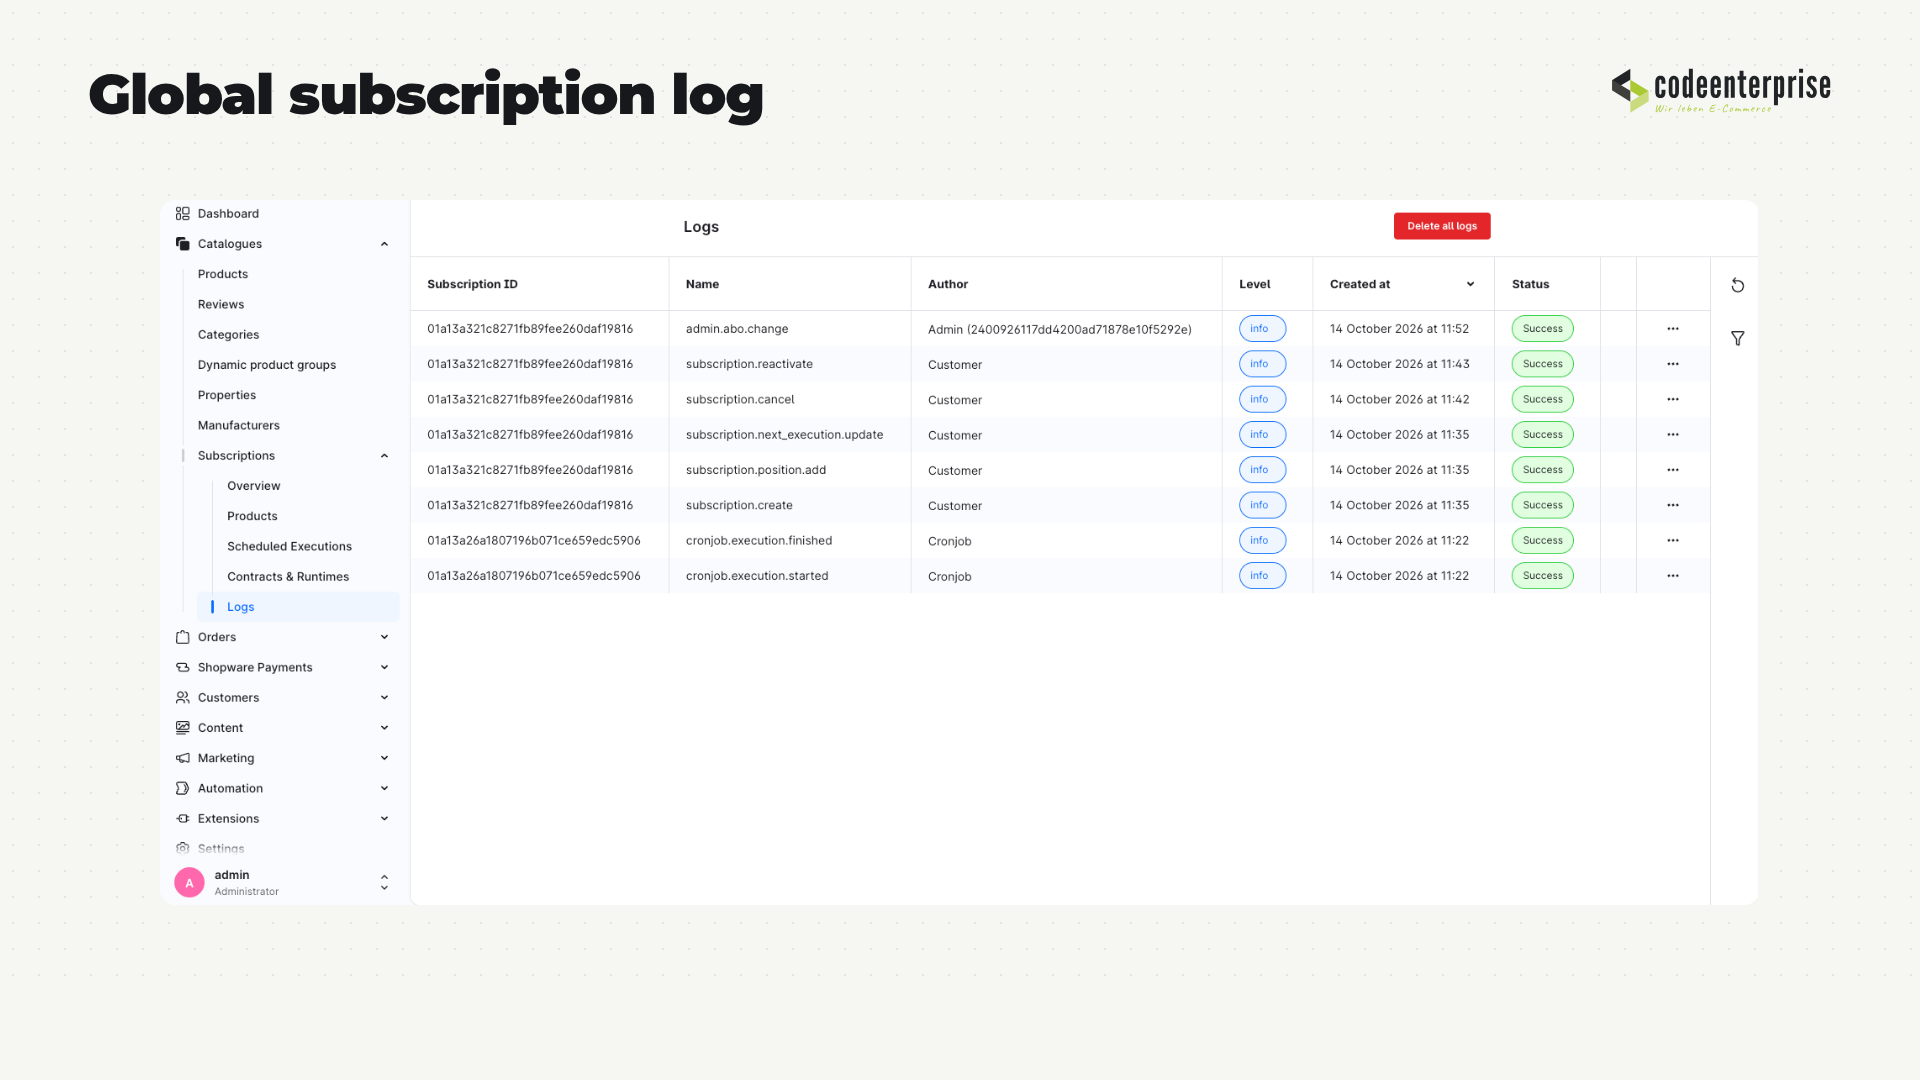
Task: Click the Marketing megaphone icon
Action: (x=182, y=758)
